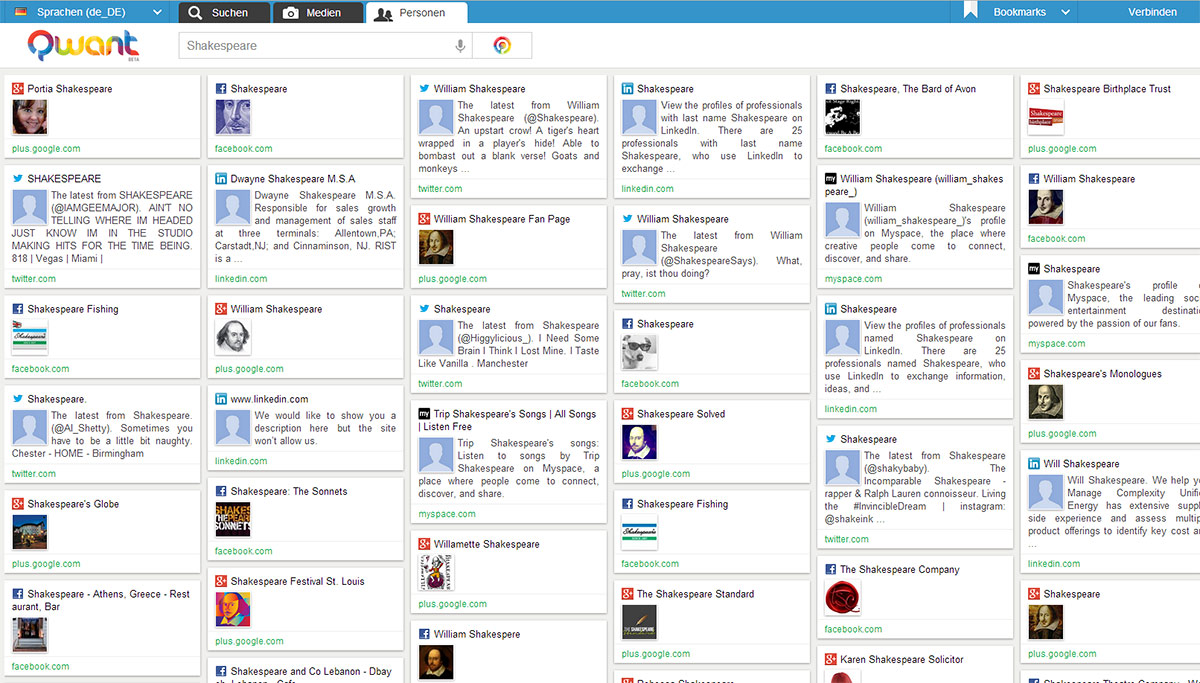This screenshot has width=1200, height=683.
Task: Click Twitter icon beside SHAKESPEARE card
Action: click(x=18, y=179)
